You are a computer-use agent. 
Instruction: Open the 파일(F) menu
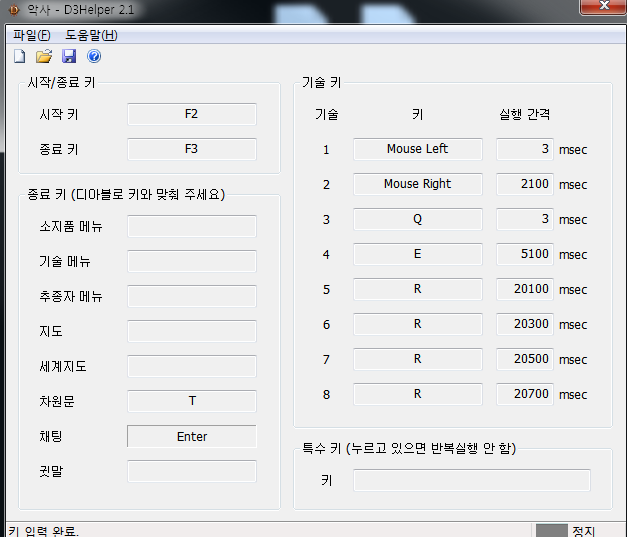click(32, 35)
